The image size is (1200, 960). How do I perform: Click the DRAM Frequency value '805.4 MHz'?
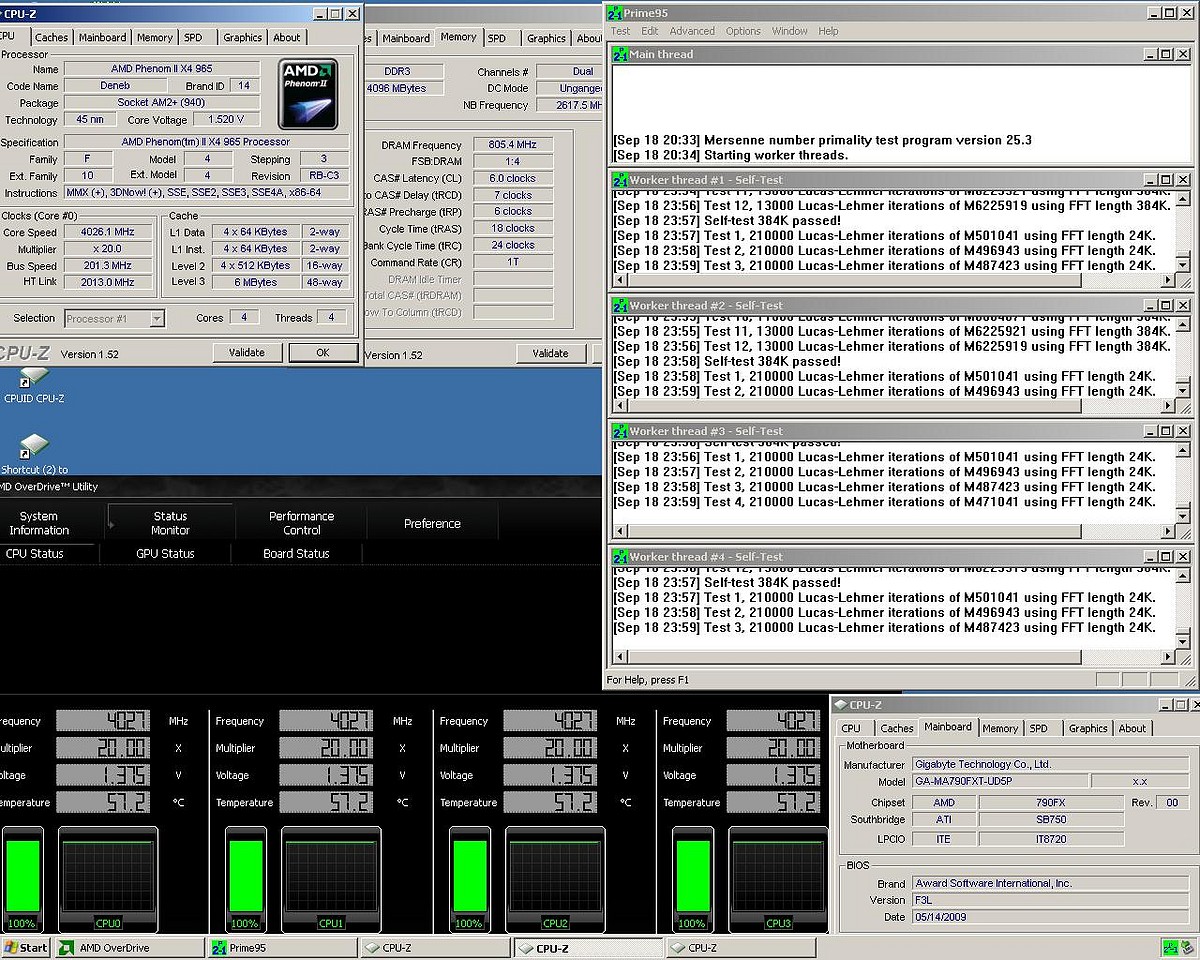pos(513,145)
